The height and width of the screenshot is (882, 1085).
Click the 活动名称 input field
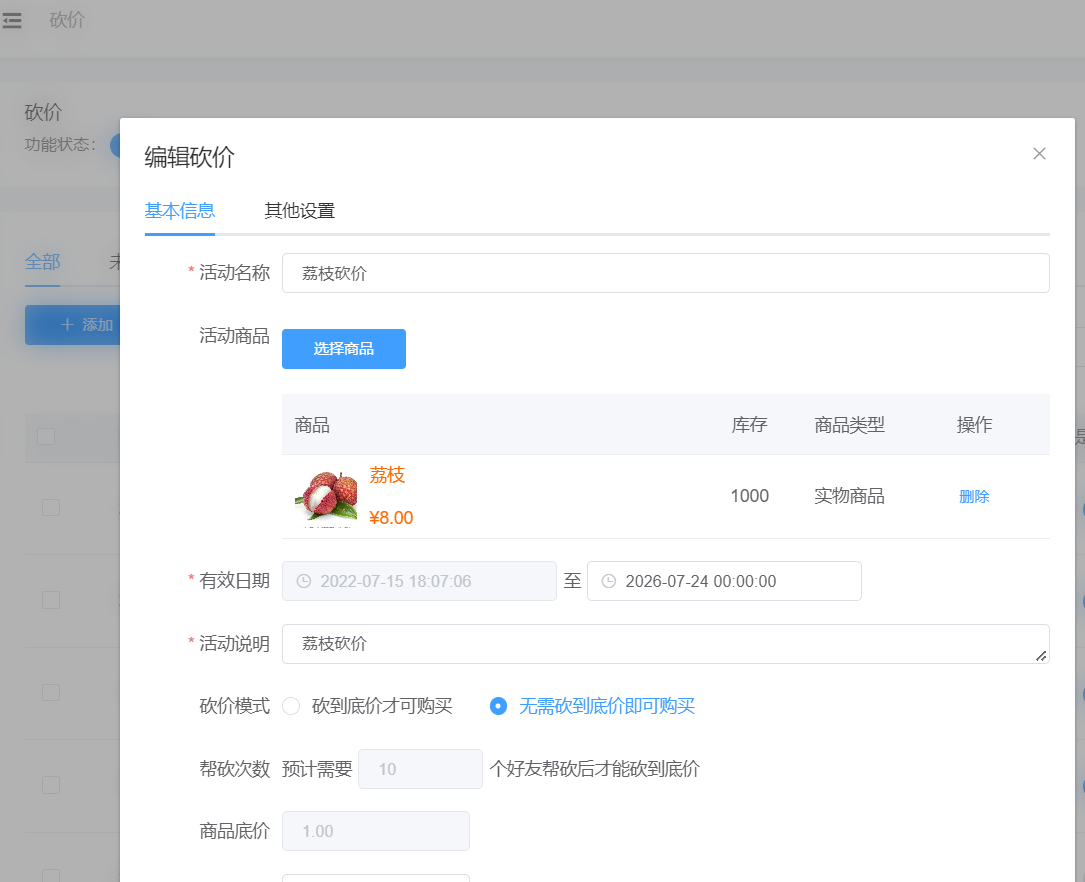tap(666, 273)
